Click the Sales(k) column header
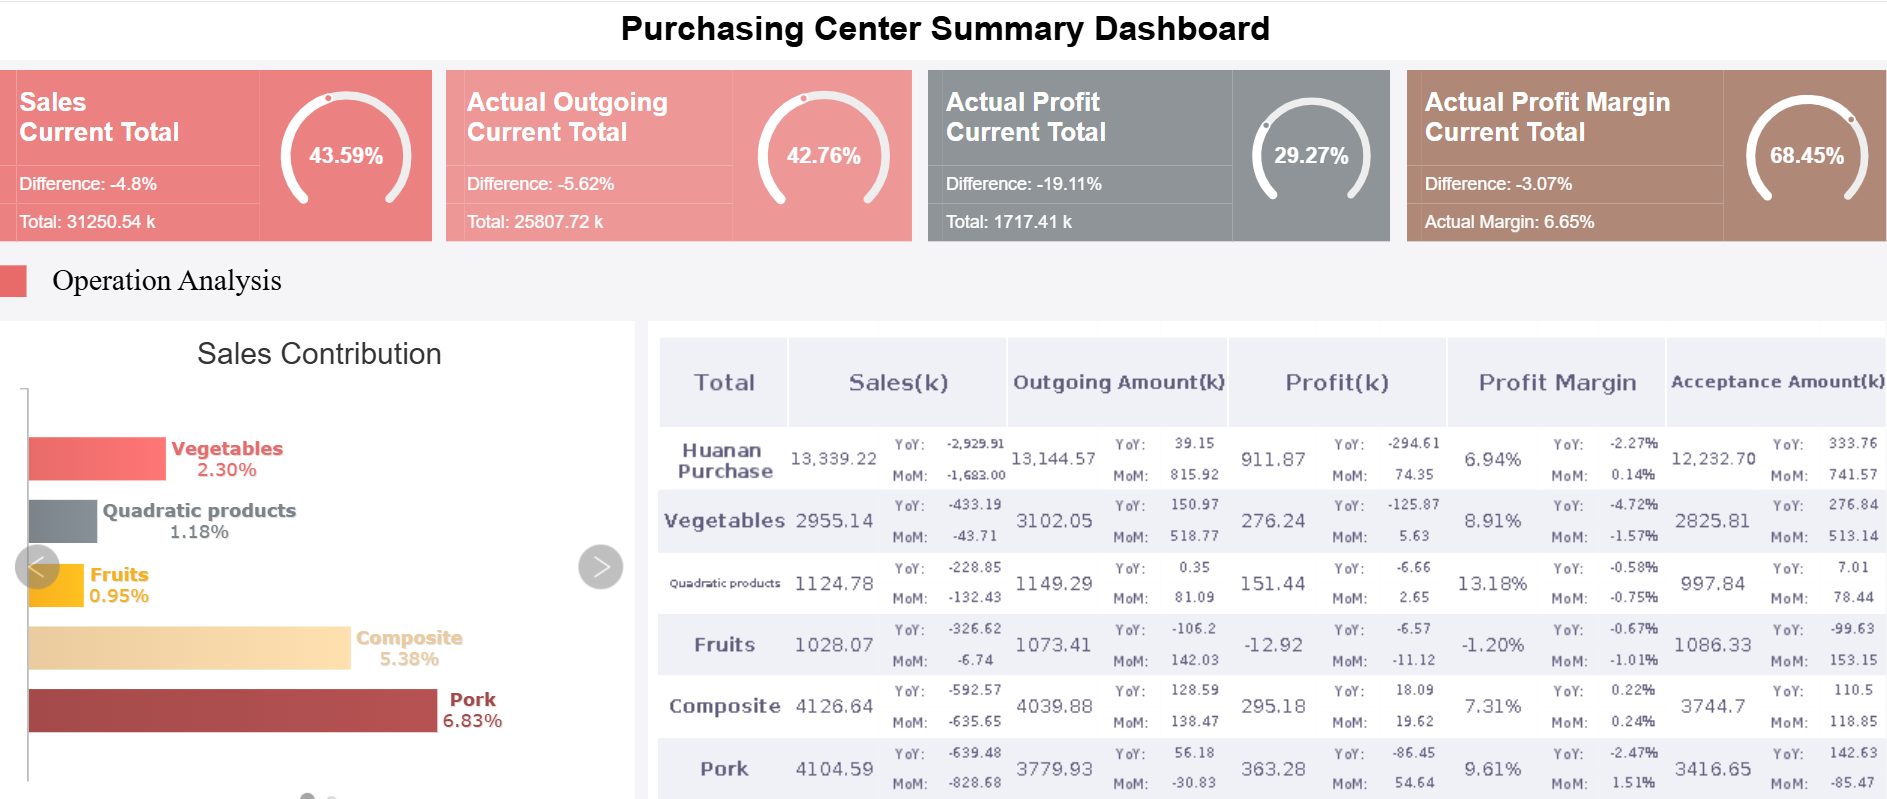1887x799 pixels. tap(898, 382)
